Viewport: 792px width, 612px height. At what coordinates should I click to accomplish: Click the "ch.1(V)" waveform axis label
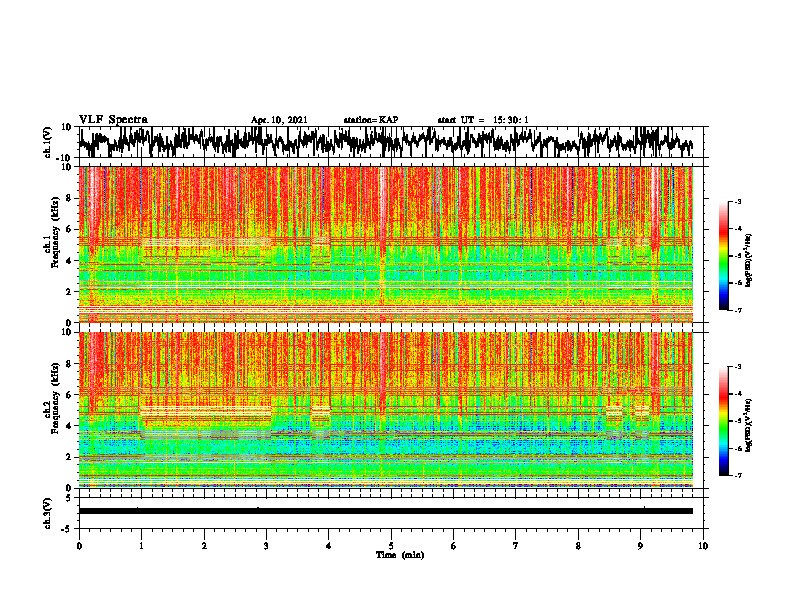[x=47, y=142]
